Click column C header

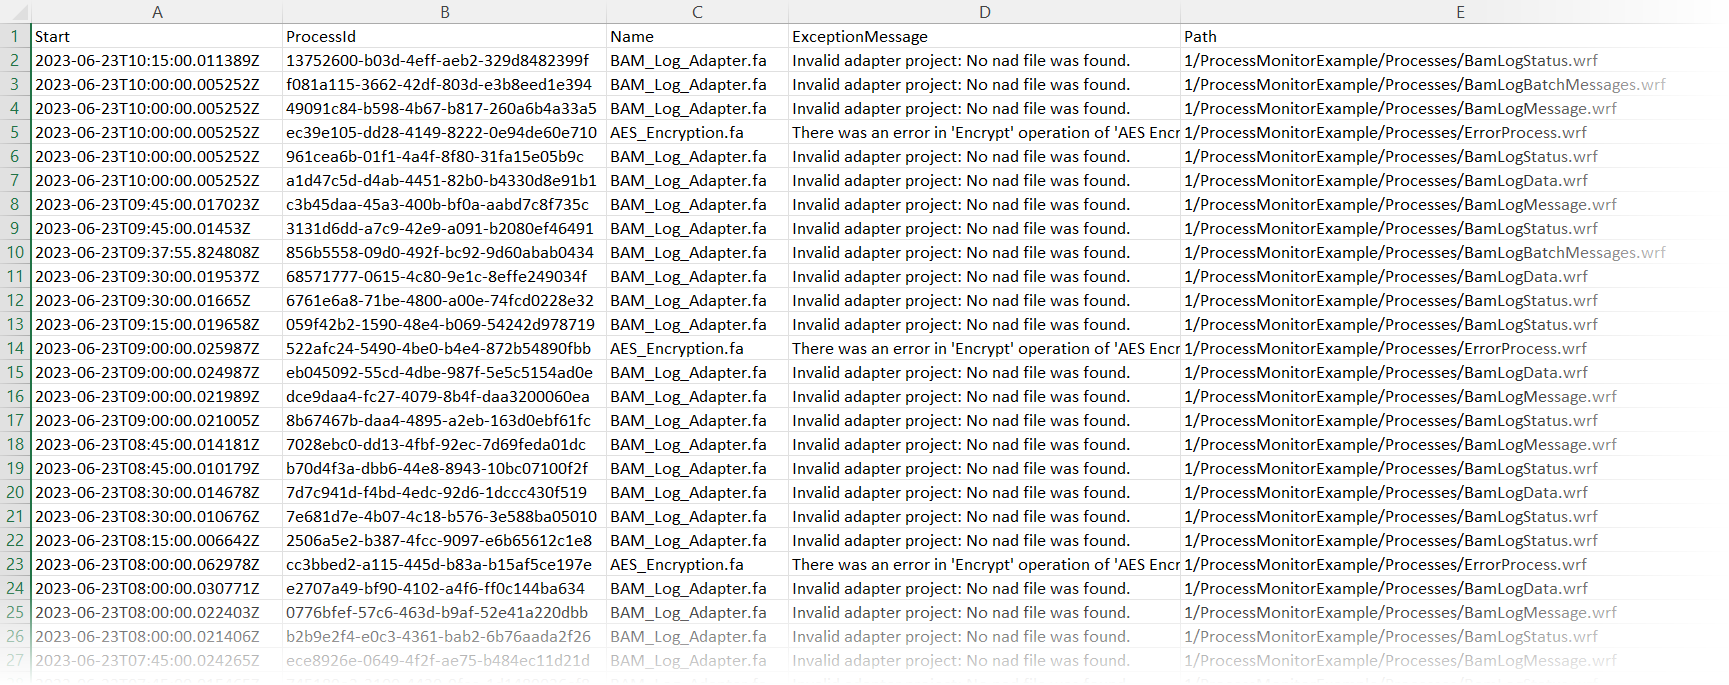pyautogui.click(x=697, y=12)
